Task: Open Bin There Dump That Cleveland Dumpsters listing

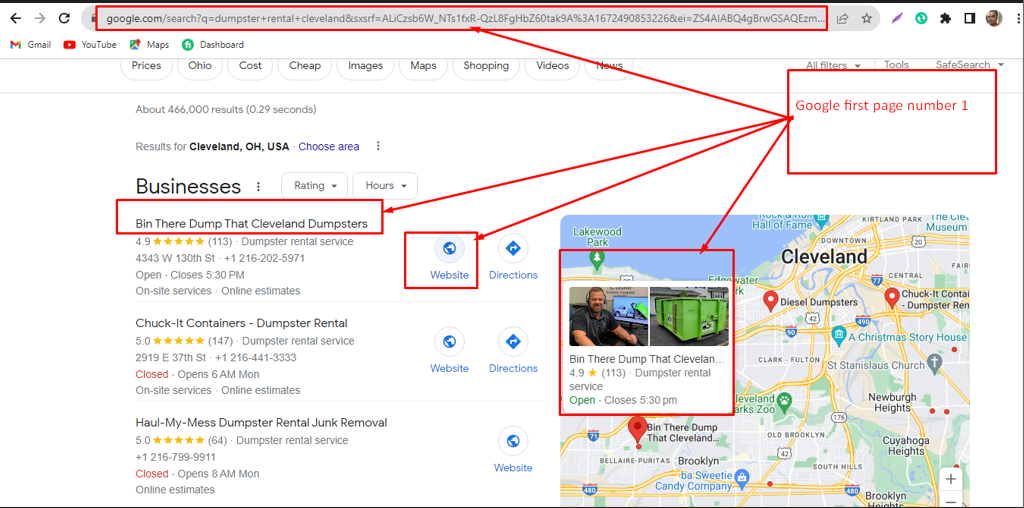Action: pyautogui.click(x=251, y=224)
